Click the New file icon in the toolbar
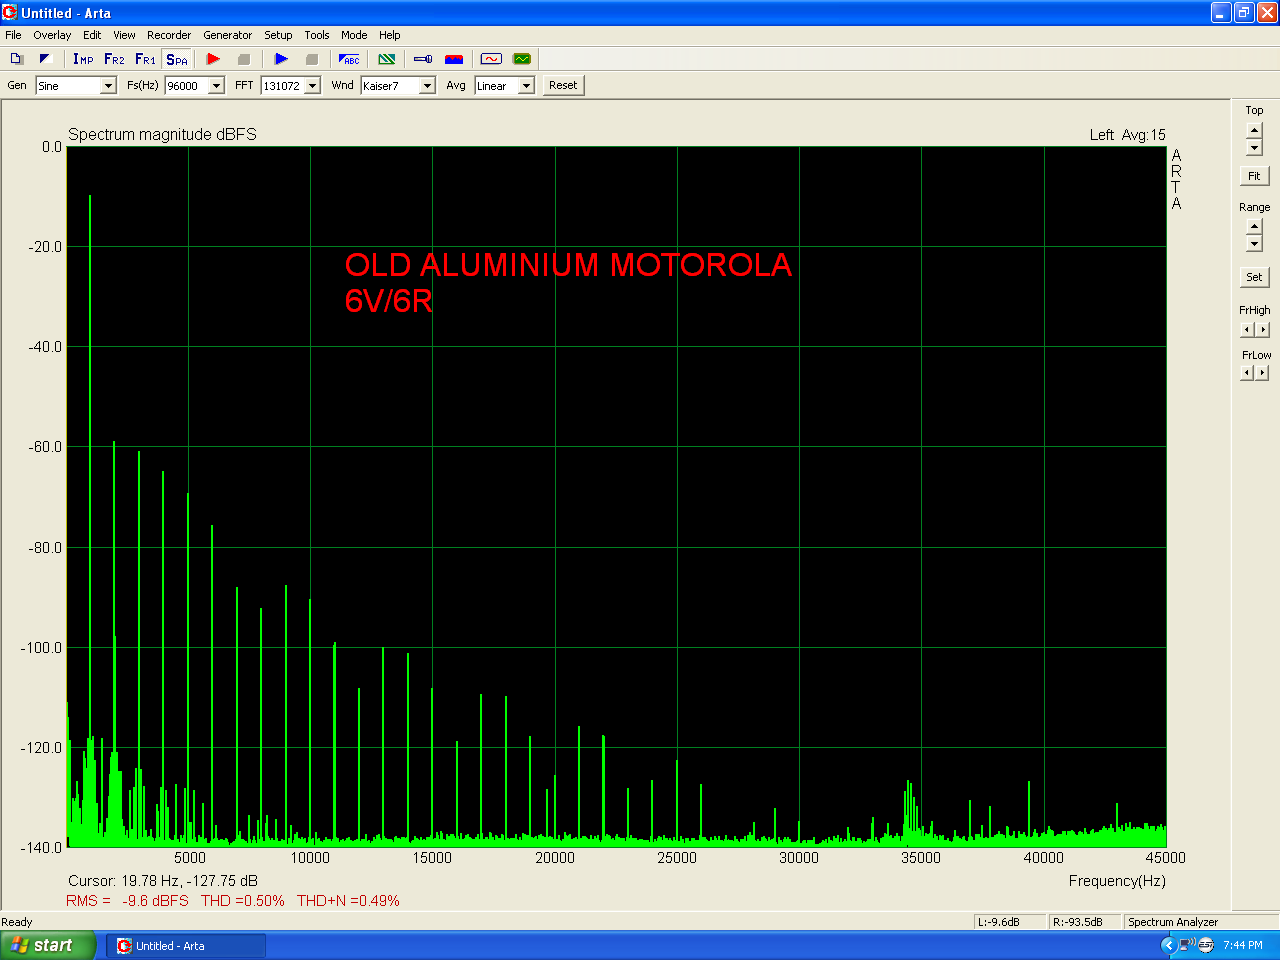Image resolution: width=1280 pixels, height=960 pixels. coord(16,59)
